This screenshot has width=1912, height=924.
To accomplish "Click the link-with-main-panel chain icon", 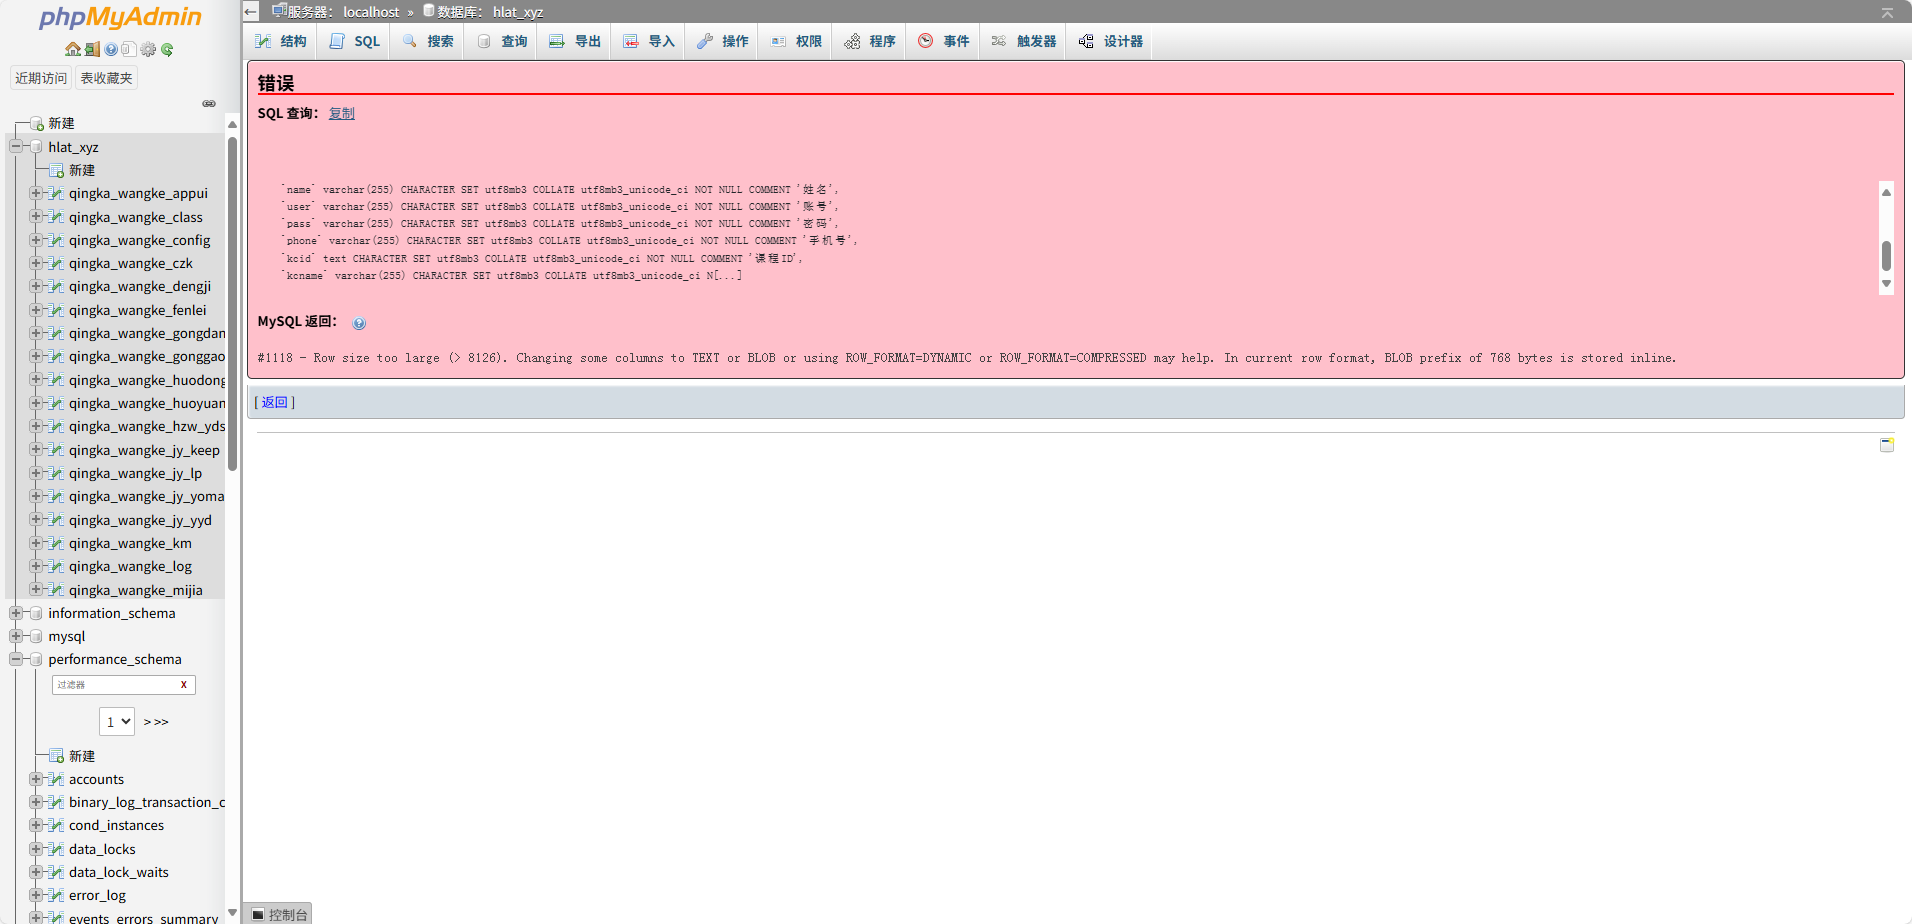I will [x=209, y=103].
